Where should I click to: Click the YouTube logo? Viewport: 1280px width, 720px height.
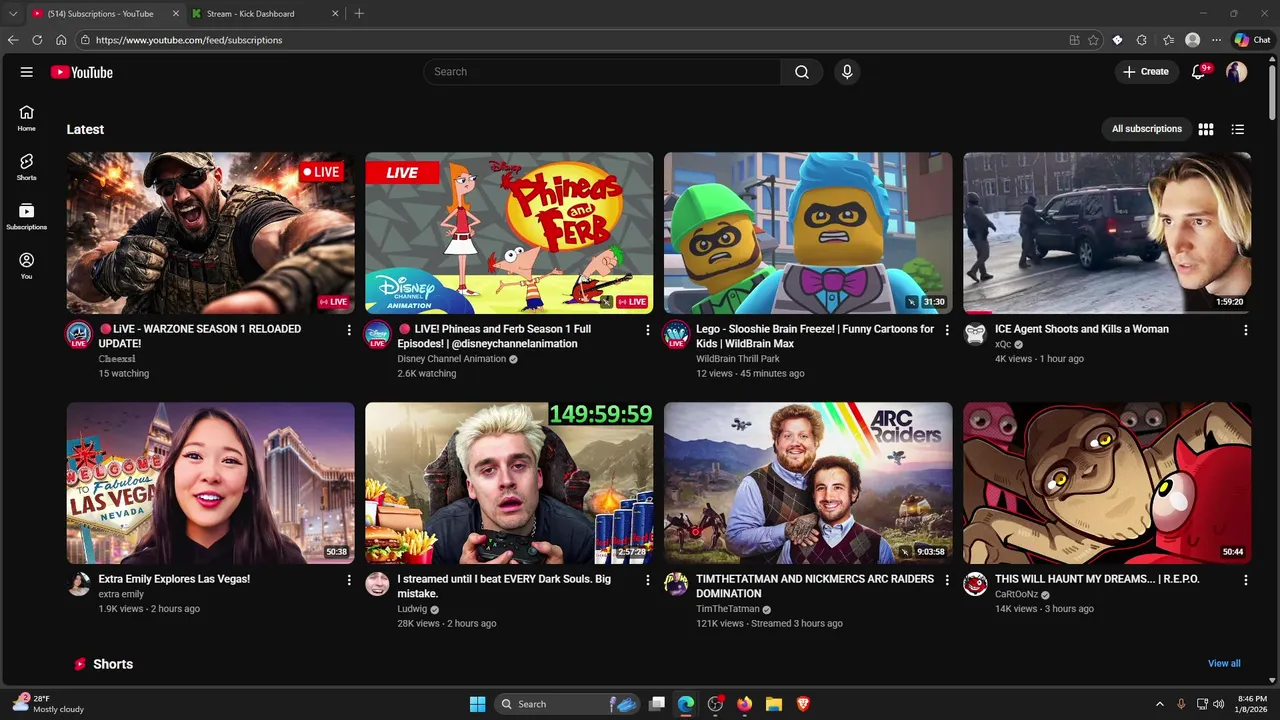82,72
